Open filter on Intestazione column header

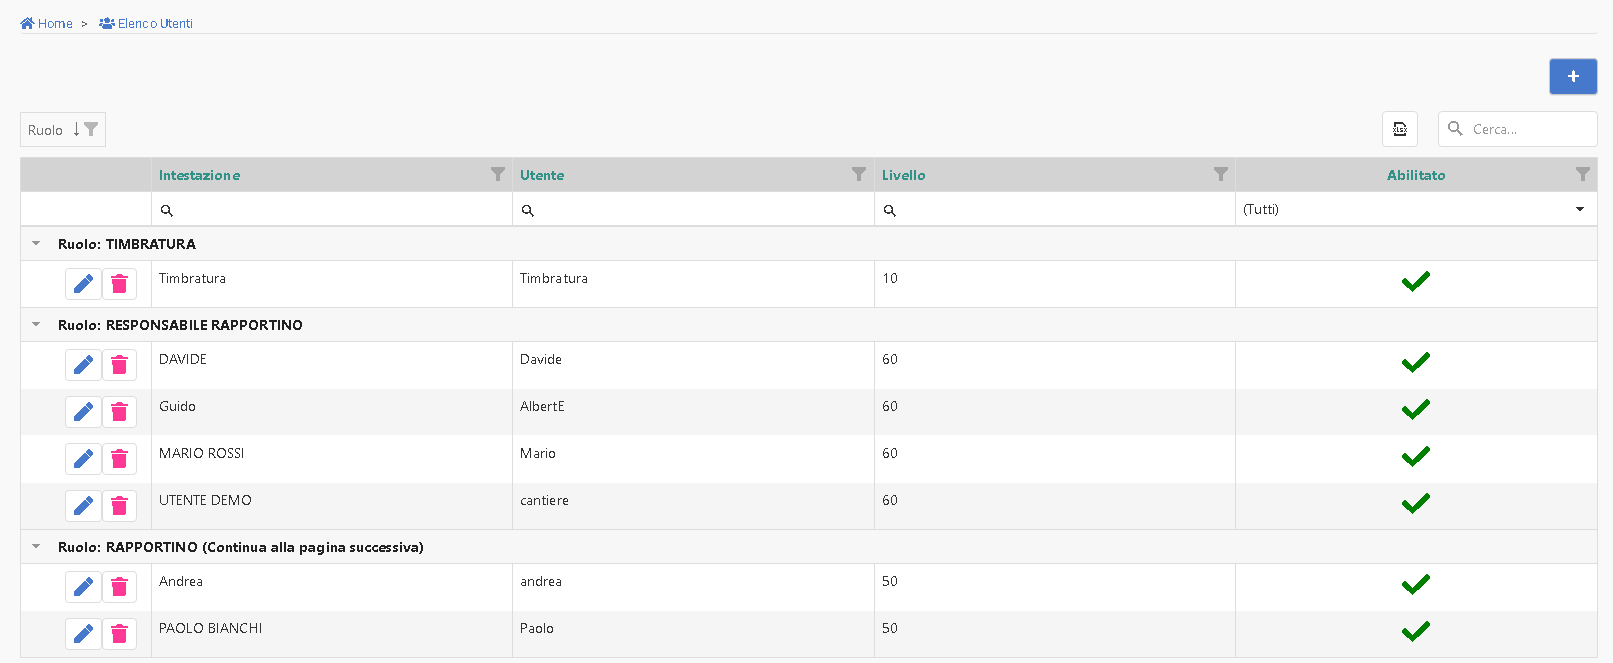pos(497,175)
